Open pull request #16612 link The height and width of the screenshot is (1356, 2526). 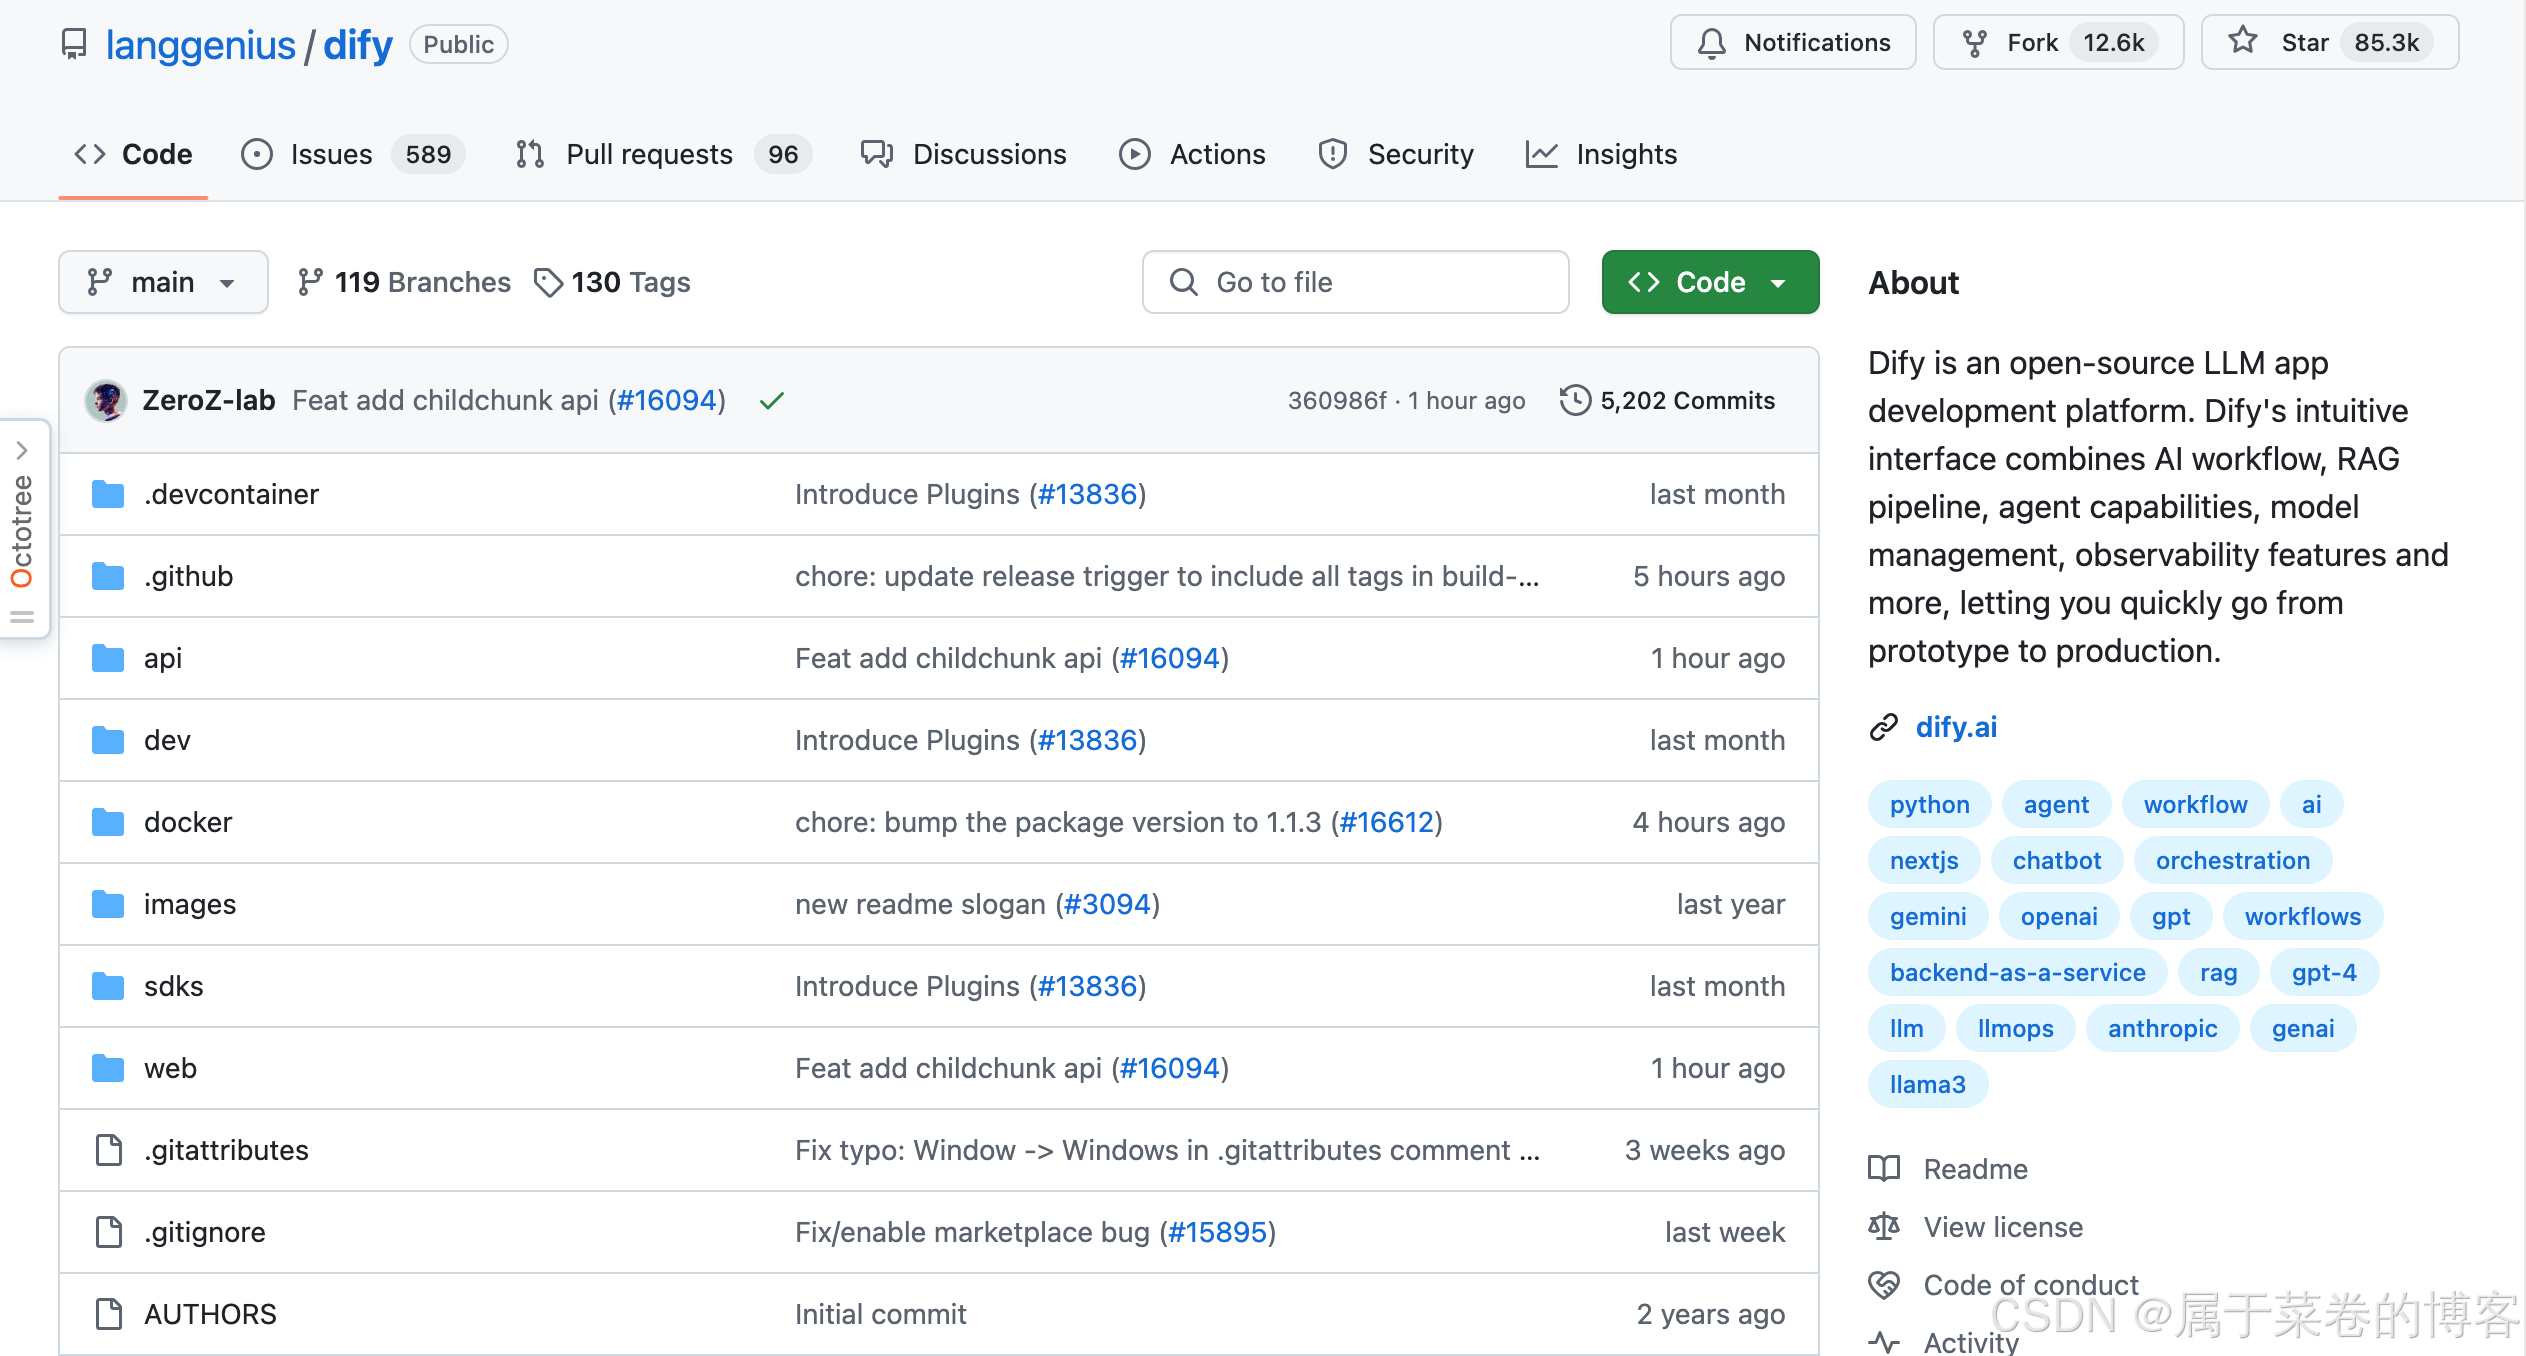(x=1386, y=822)
